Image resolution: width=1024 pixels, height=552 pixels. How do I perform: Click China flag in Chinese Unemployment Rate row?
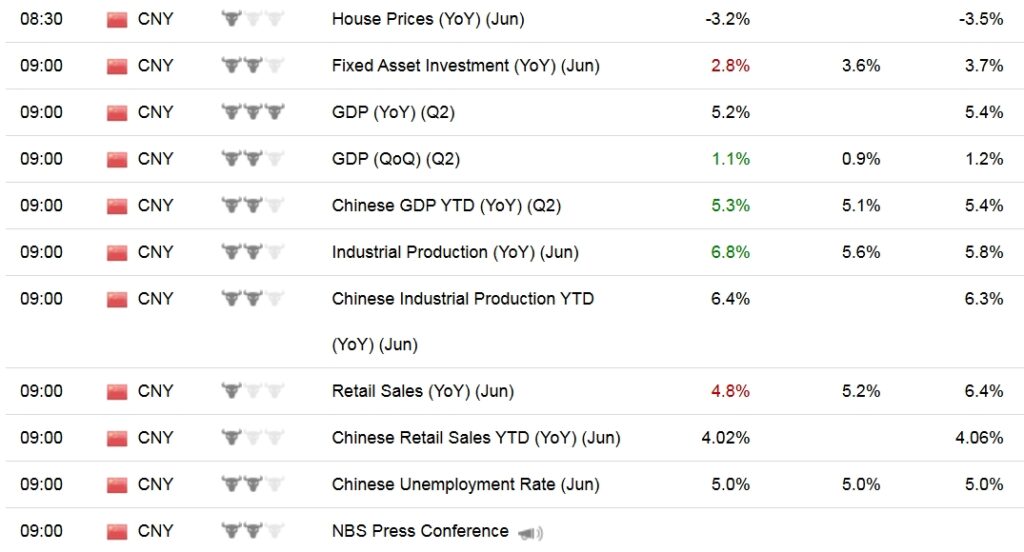click(117, 485)
